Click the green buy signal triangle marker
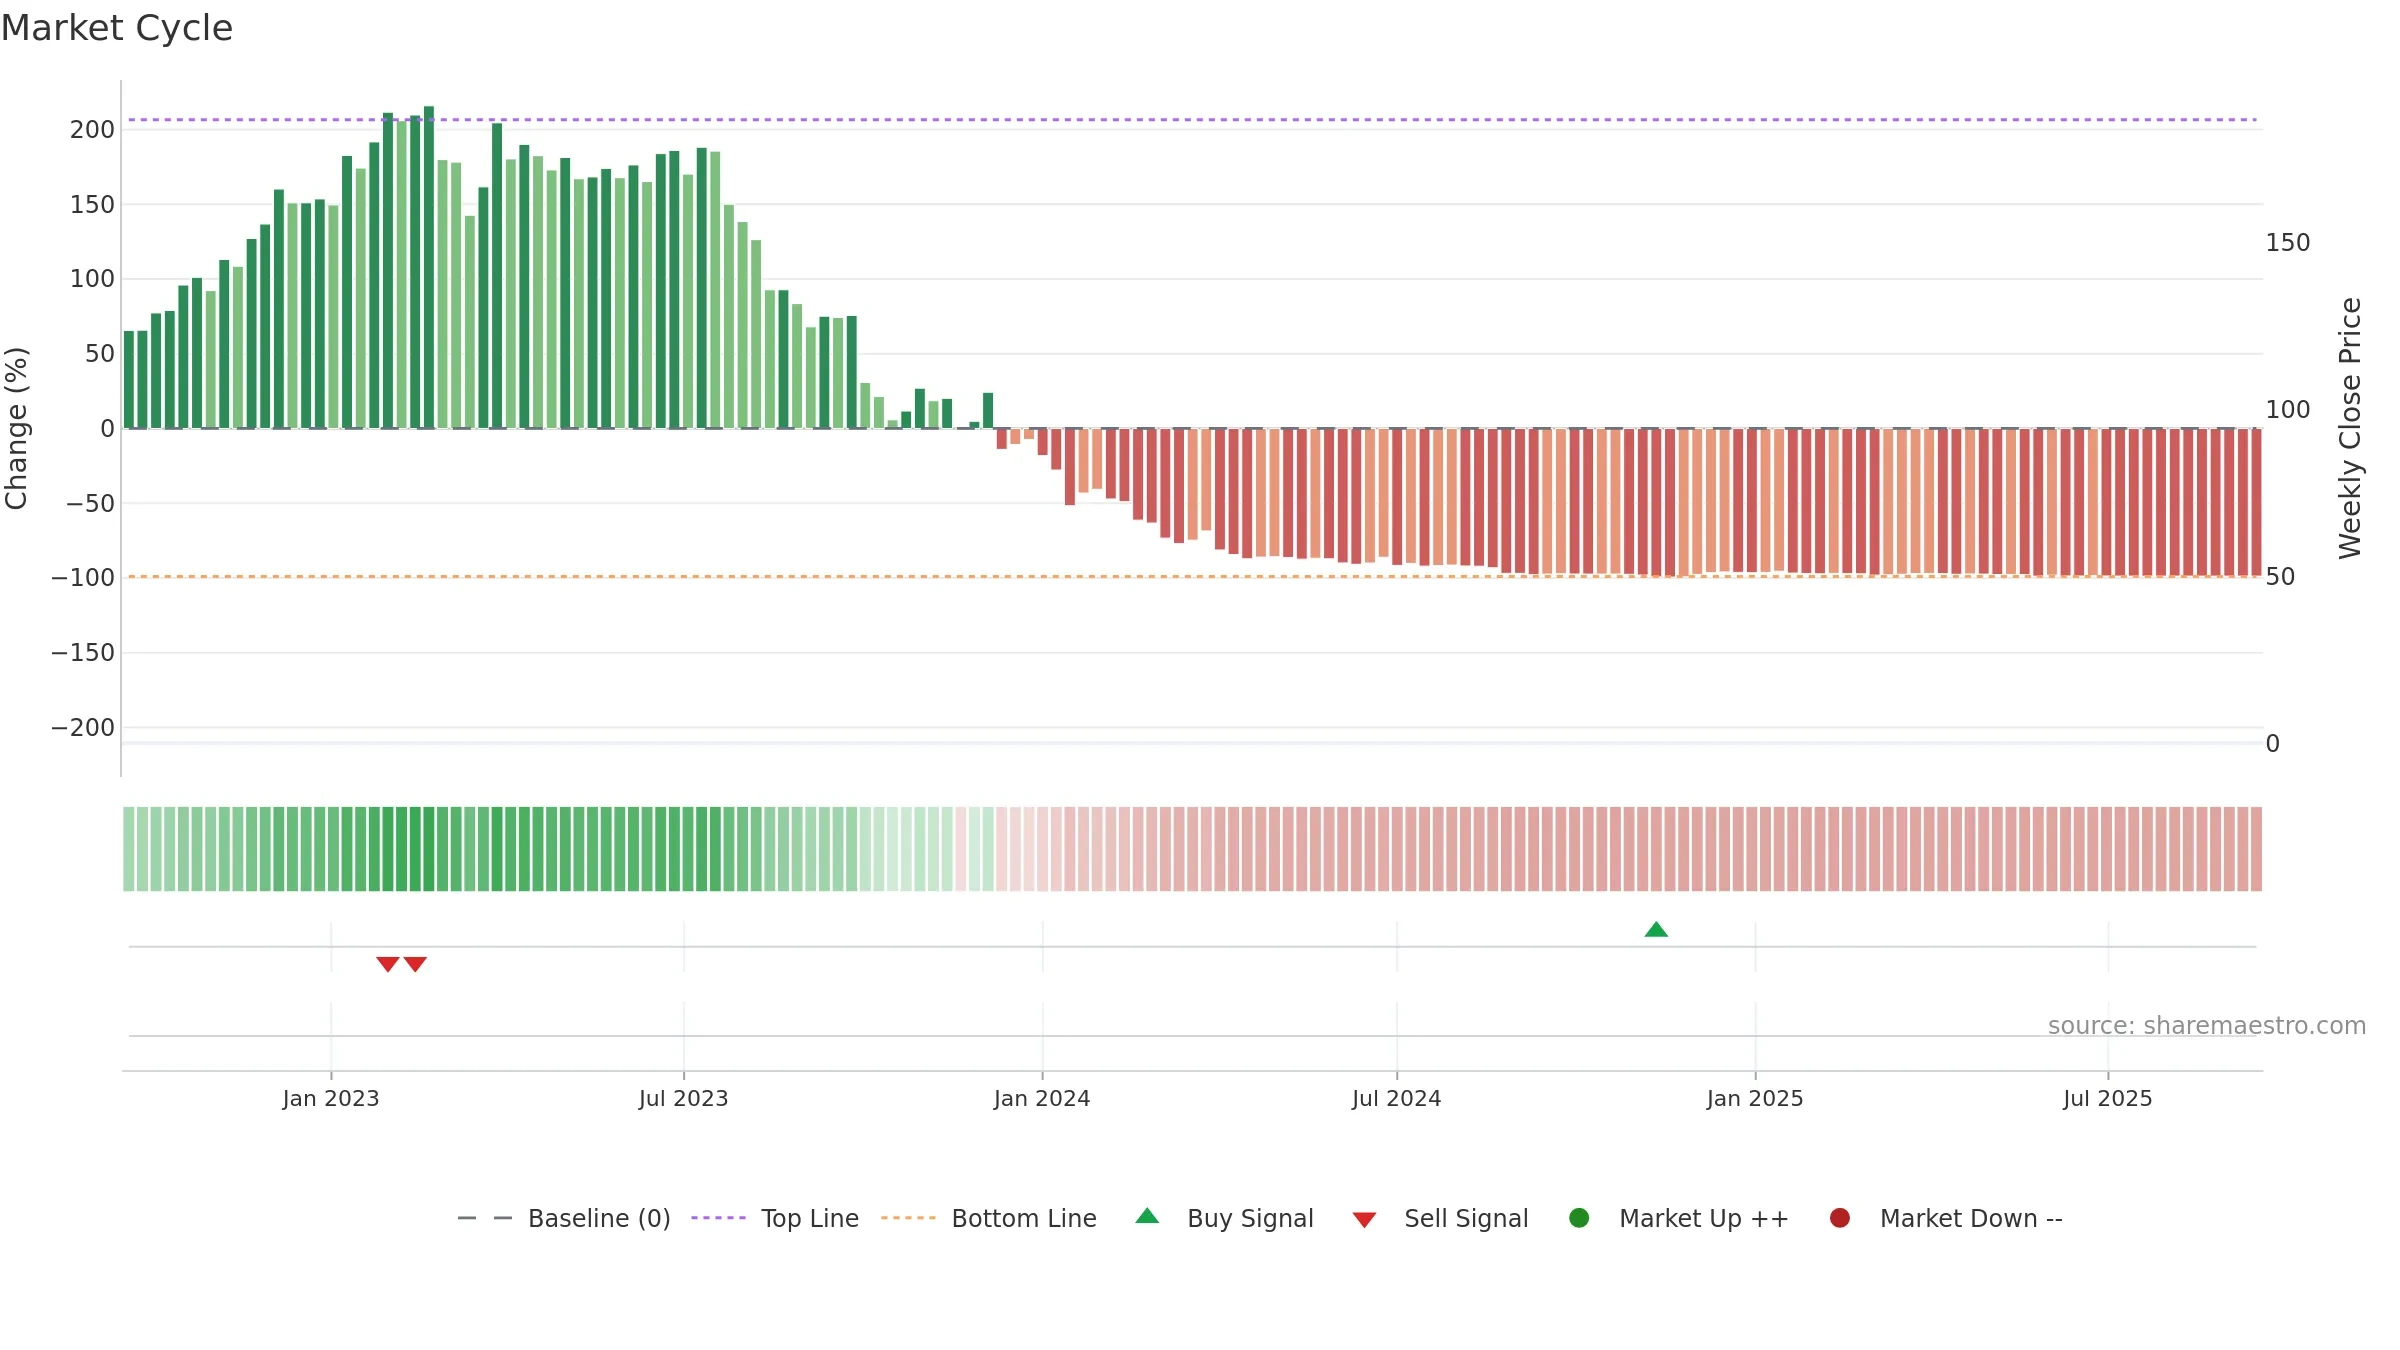Viewport: 2400px width, 1350px height. [1656, 930]
